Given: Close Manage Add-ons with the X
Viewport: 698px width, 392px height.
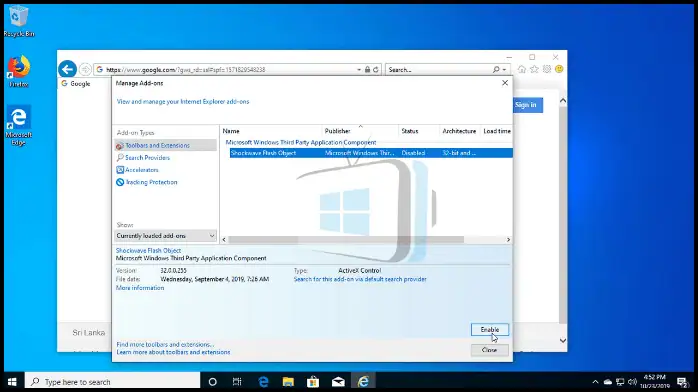Looking at the screenshot, I should coord(505,83).
